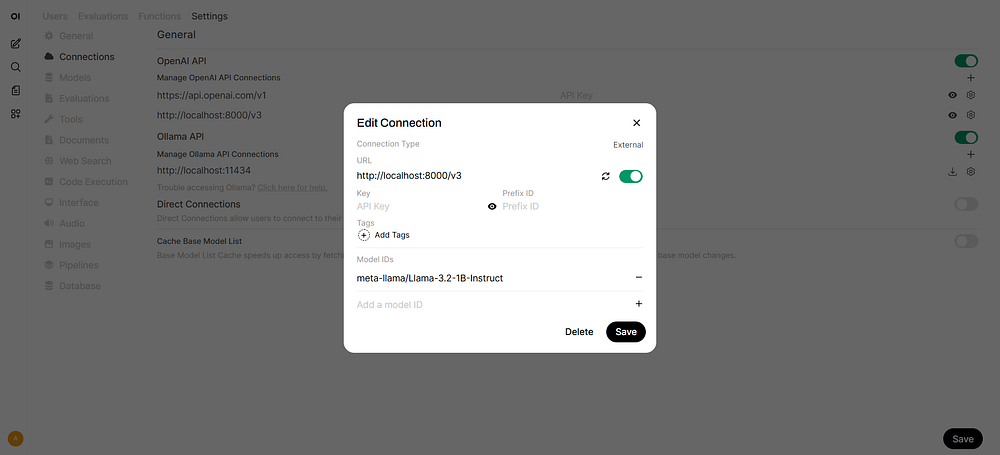Add a new OpenAI API connection

pos(971,78)
